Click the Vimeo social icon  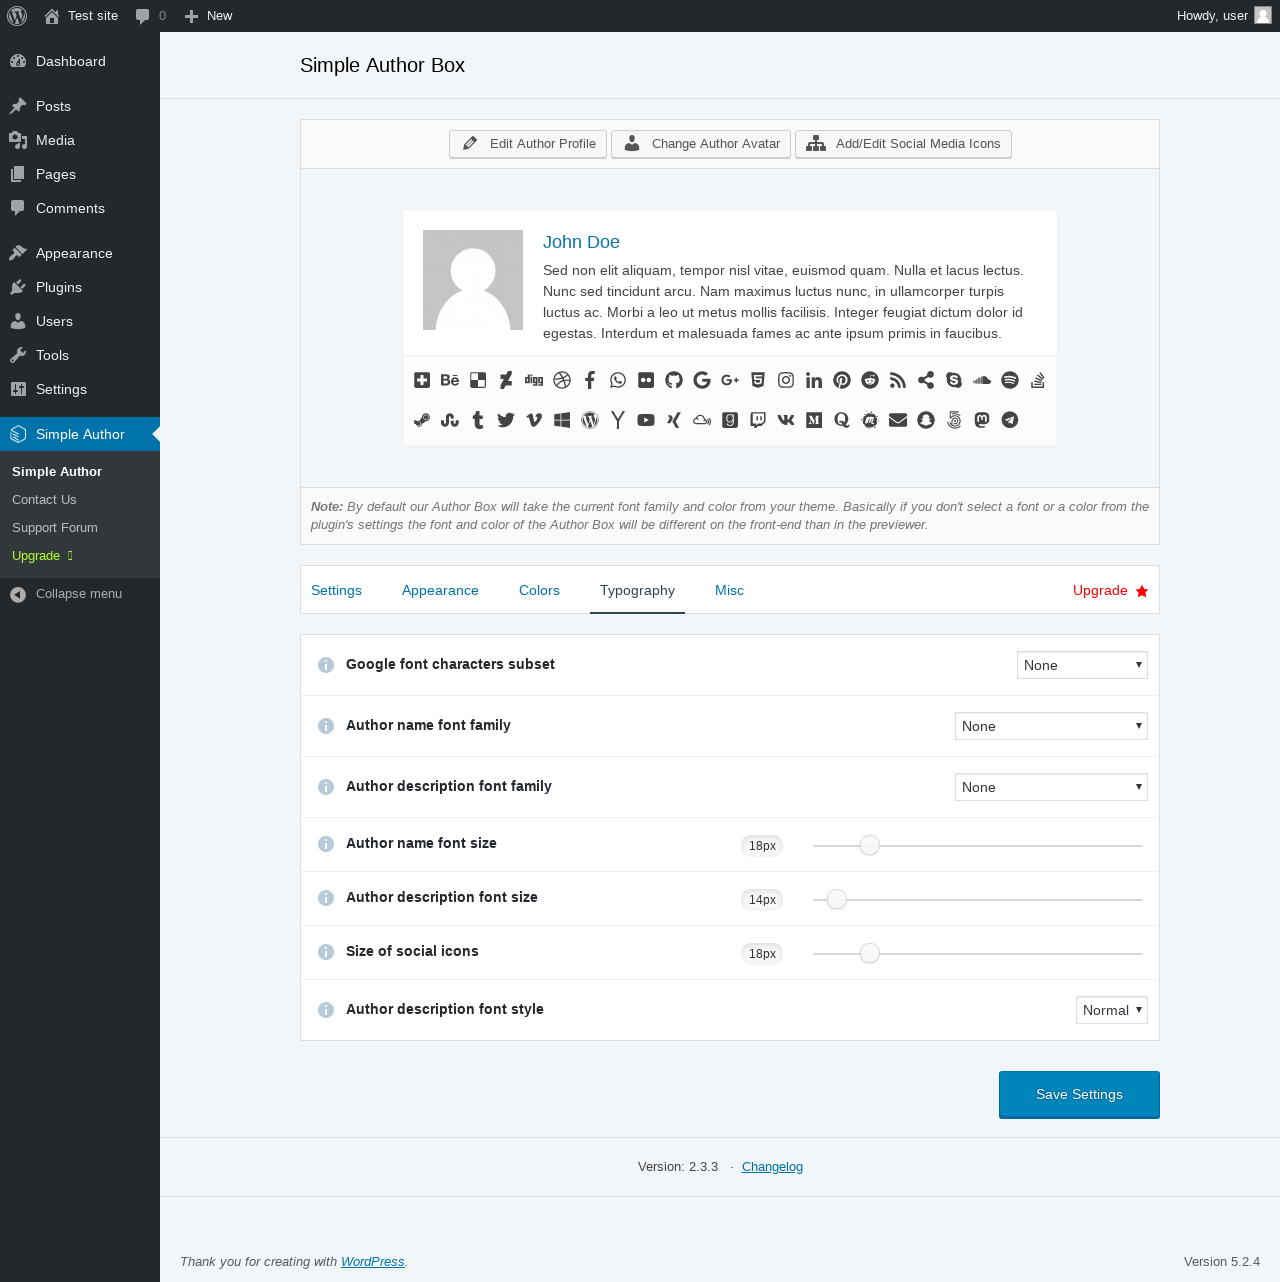(534, 420)
